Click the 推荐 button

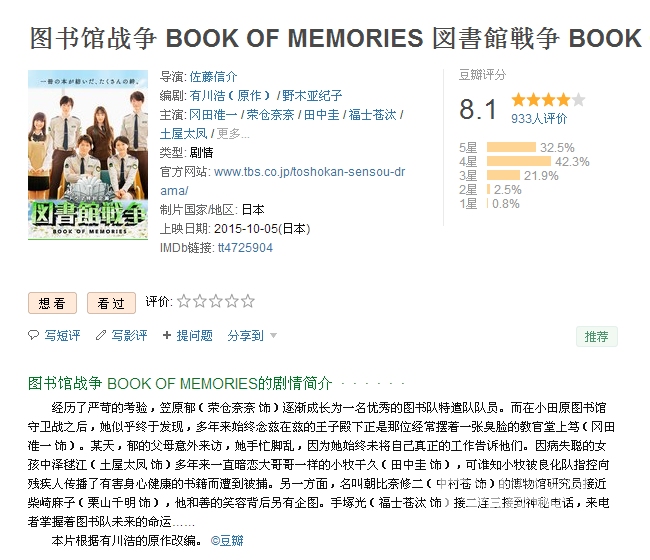597,337
